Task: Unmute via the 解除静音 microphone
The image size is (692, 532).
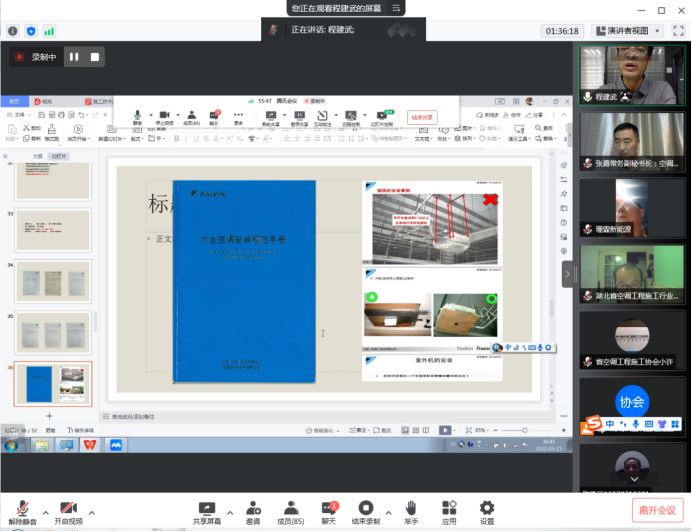Action: (x=22, y=512)
